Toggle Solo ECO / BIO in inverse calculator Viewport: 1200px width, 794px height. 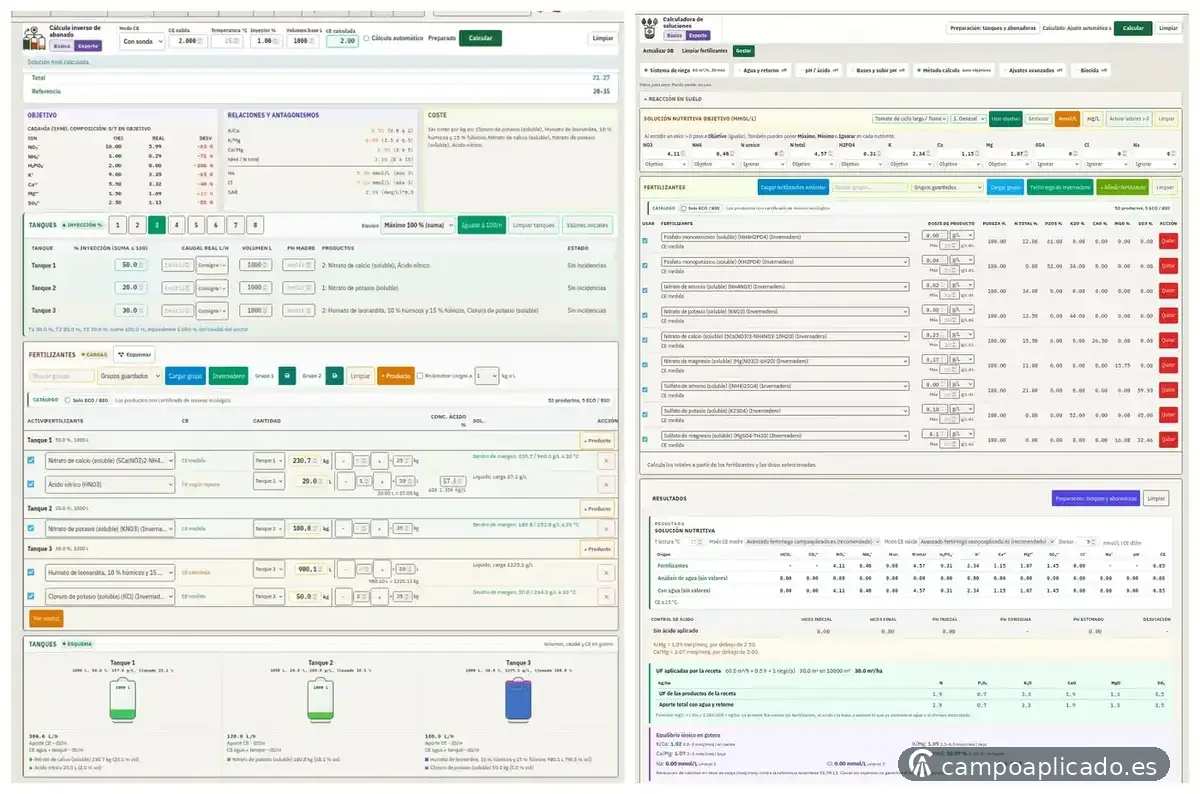click(x=67, y=399)
